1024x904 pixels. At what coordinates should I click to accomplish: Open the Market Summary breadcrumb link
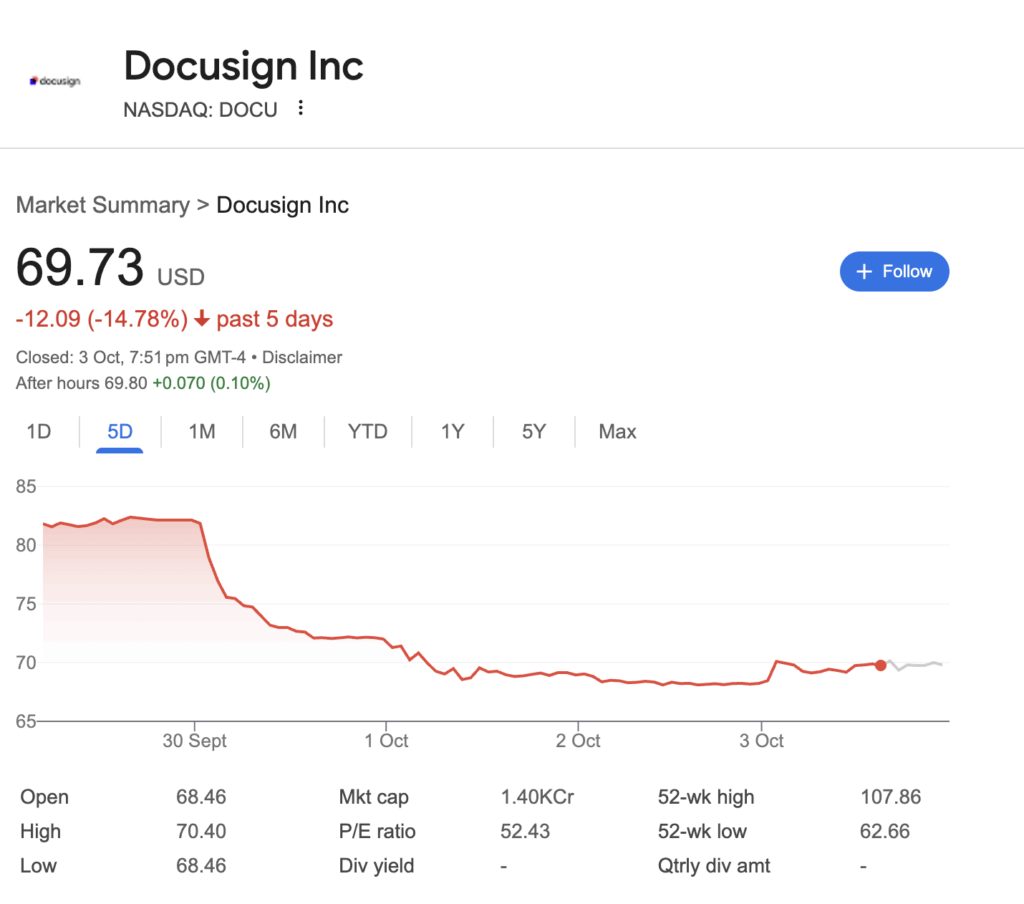pyautogui.click(x=102, y=205)
